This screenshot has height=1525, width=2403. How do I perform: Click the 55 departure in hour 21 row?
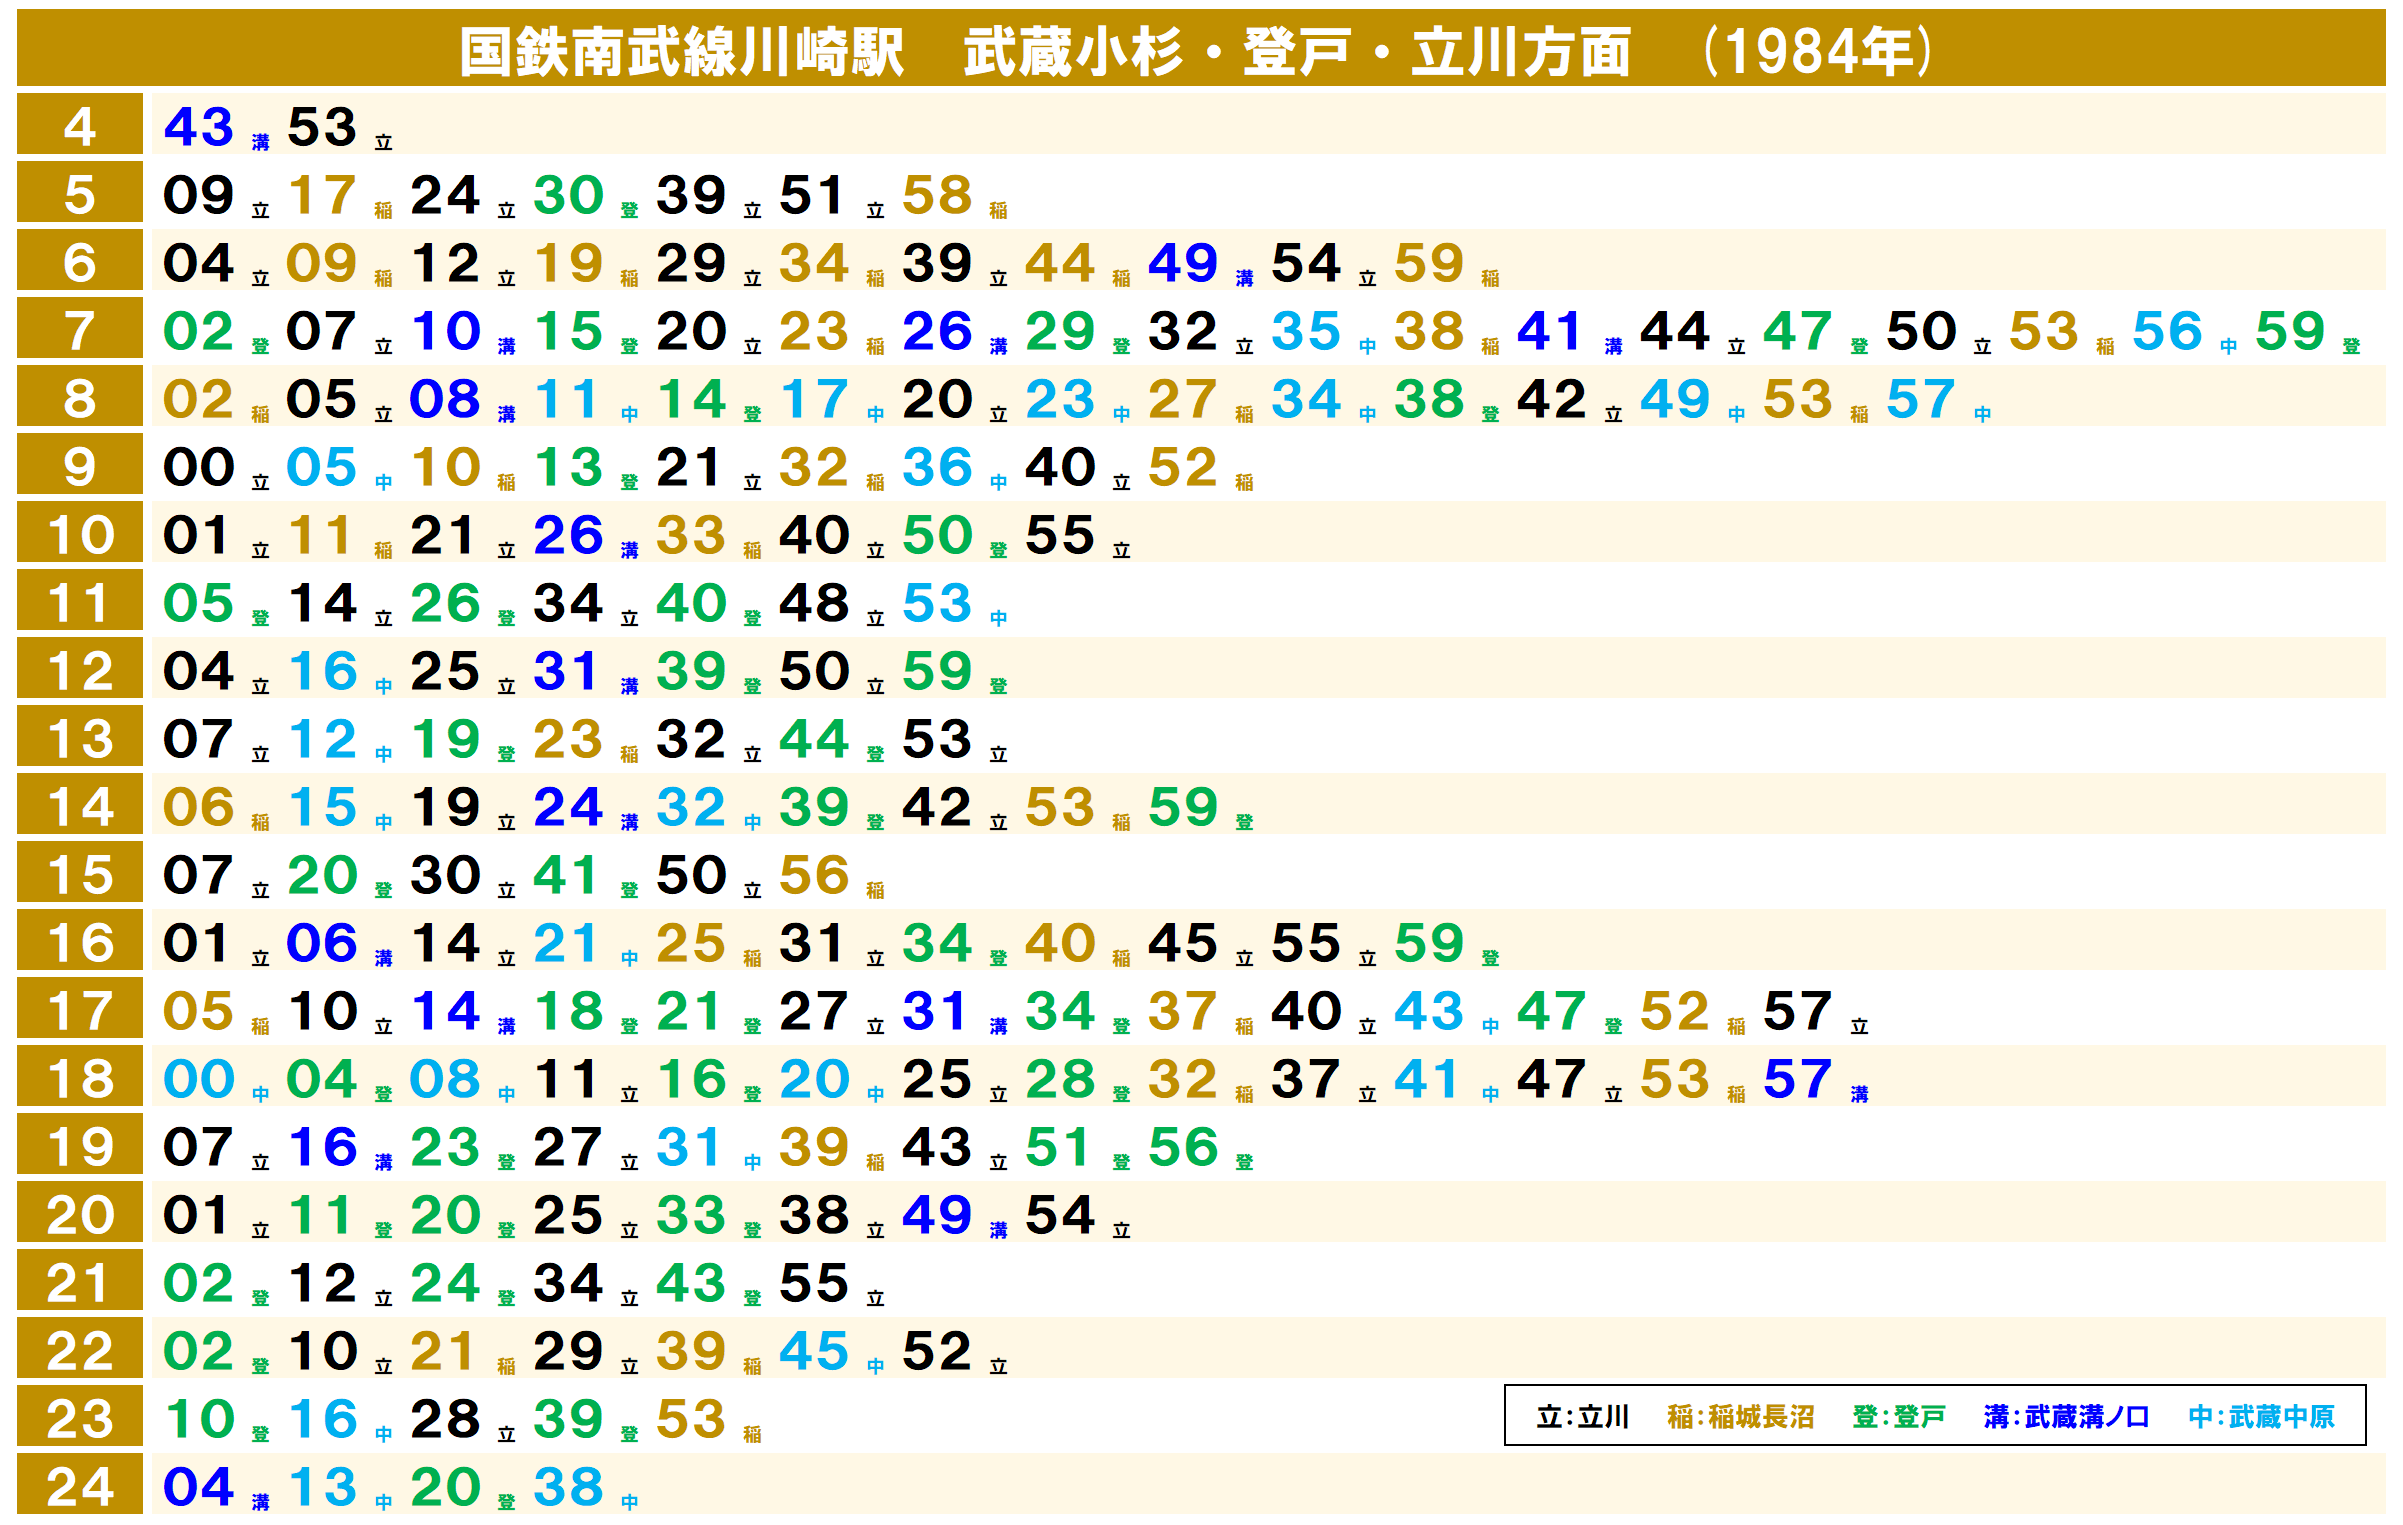pyautogui.click(x=814, y=1283)
